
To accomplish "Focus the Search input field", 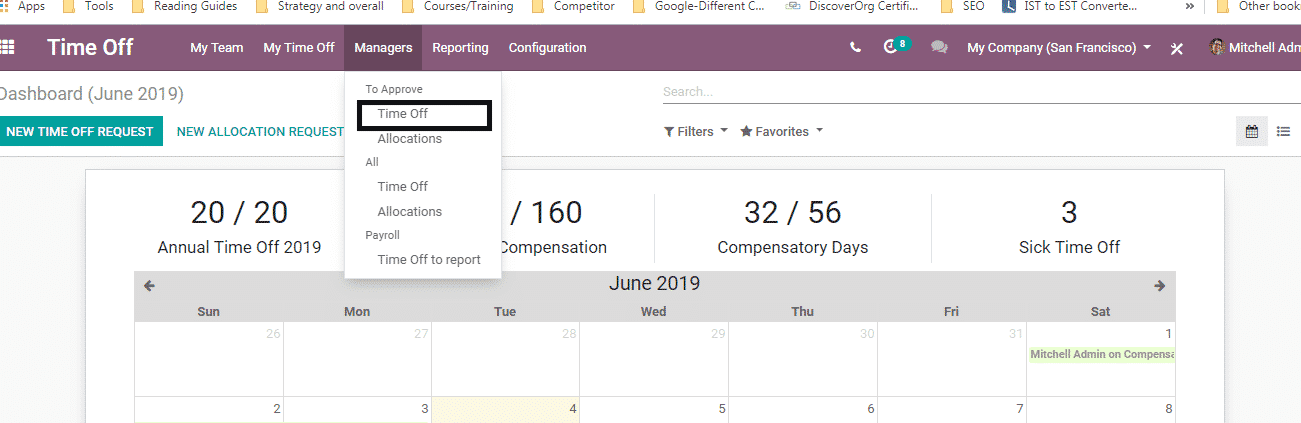I will (980, 91).
